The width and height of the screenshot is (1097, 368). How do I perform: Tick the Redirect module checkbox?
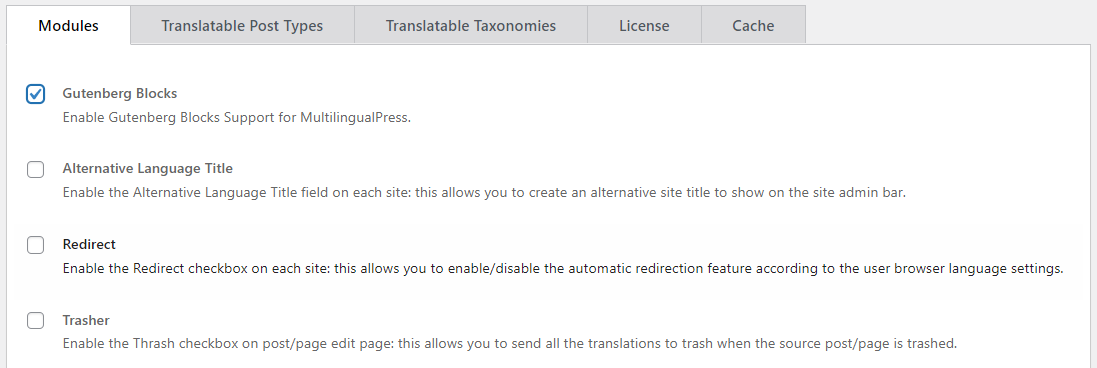(x=36, y=245)
